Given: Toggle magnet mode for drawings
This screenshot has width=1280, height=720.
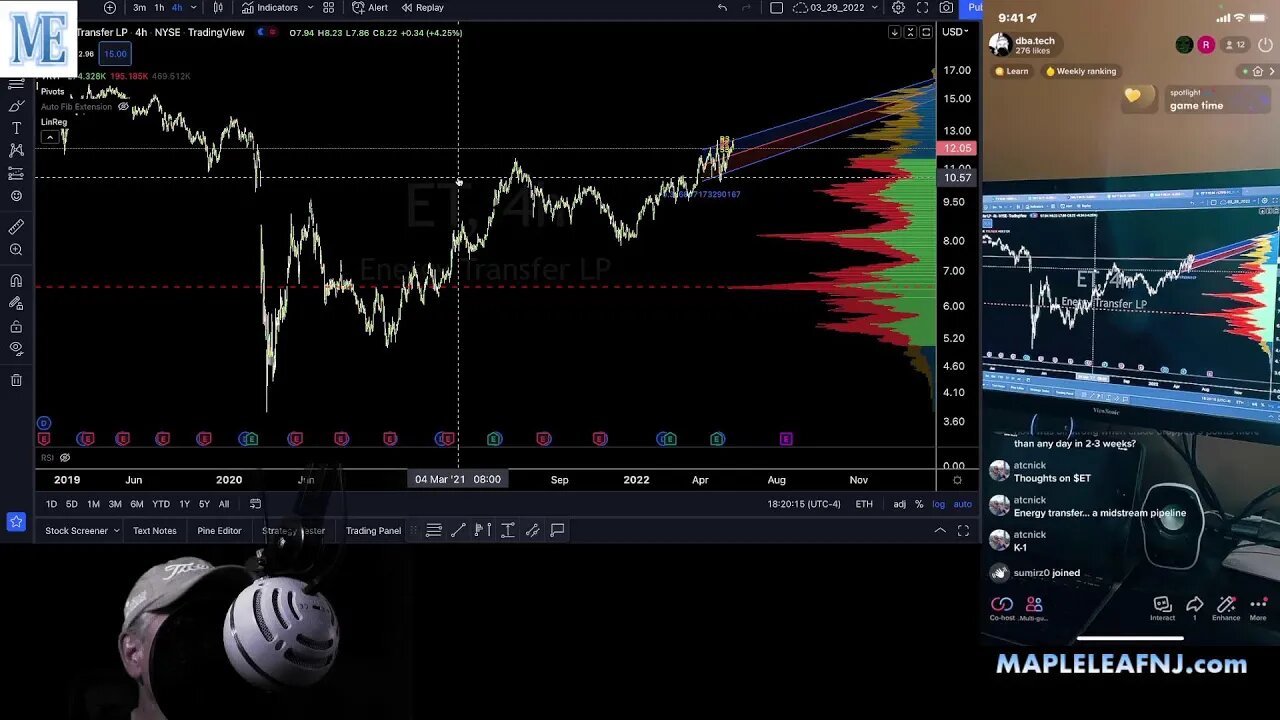Looking at the screenshot, I should 16,281.
